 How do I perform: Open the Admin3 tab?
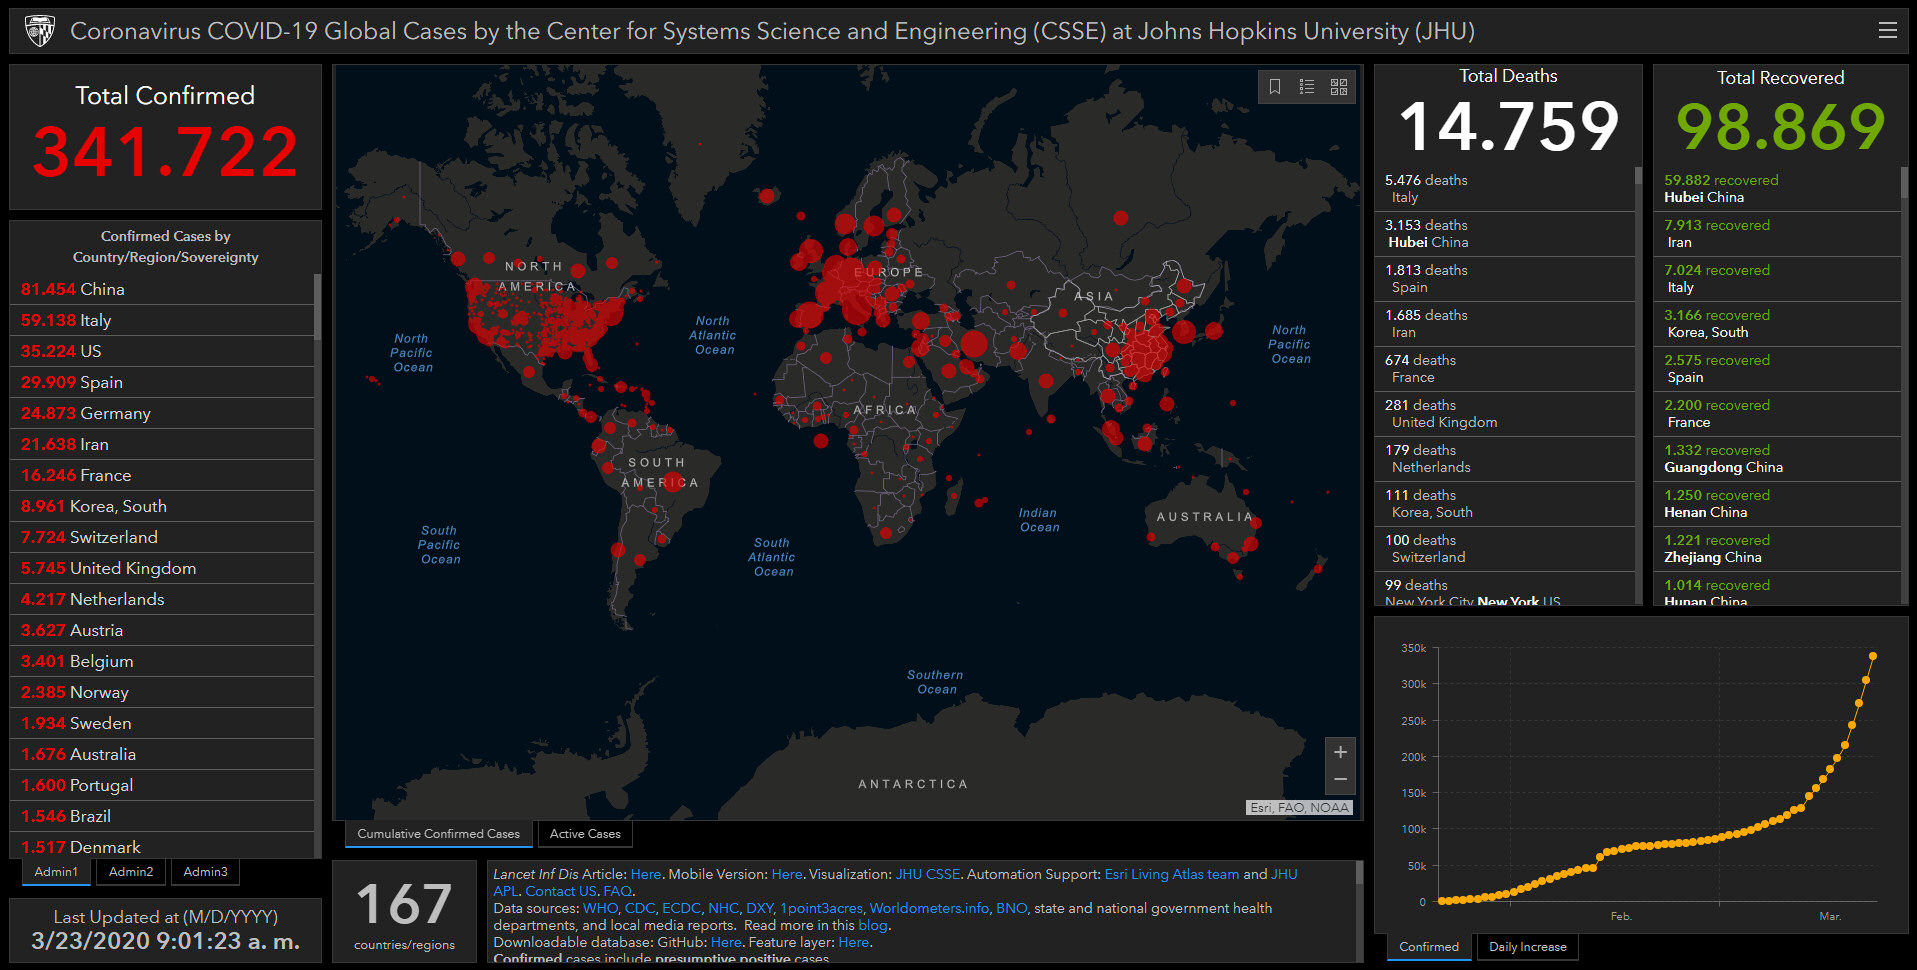[205, 872]
